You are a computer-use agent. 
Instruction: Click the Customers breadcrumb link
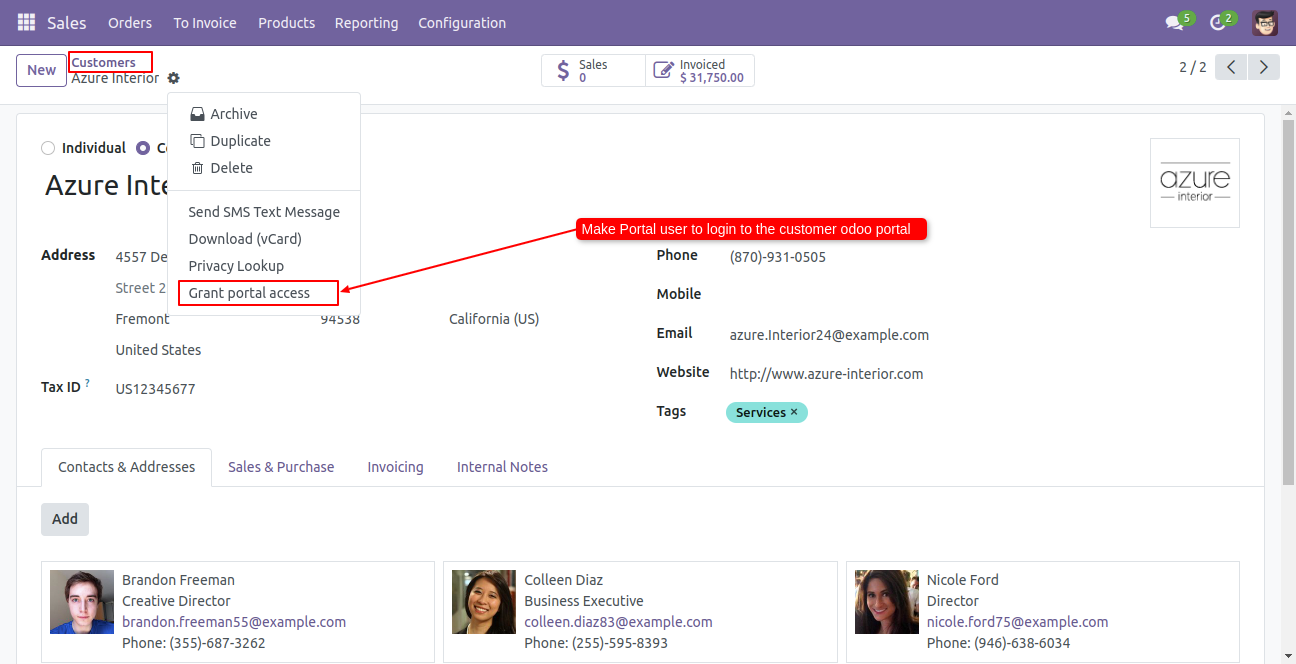pos(104,62)
